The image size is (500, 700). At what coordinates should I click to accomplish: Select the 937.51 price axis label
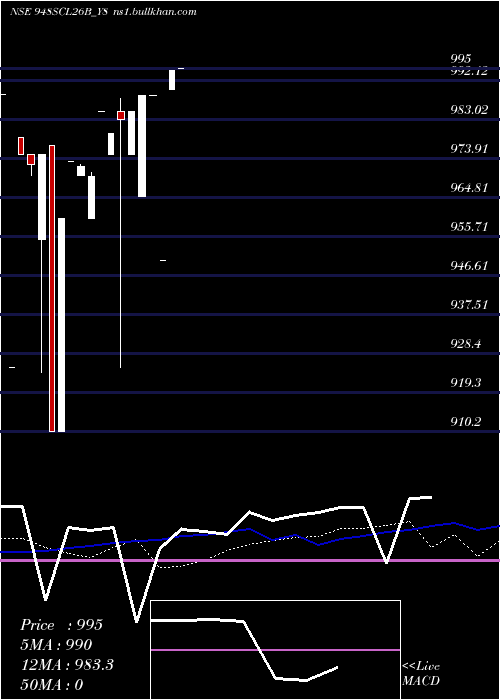click(x=469, y=304)
